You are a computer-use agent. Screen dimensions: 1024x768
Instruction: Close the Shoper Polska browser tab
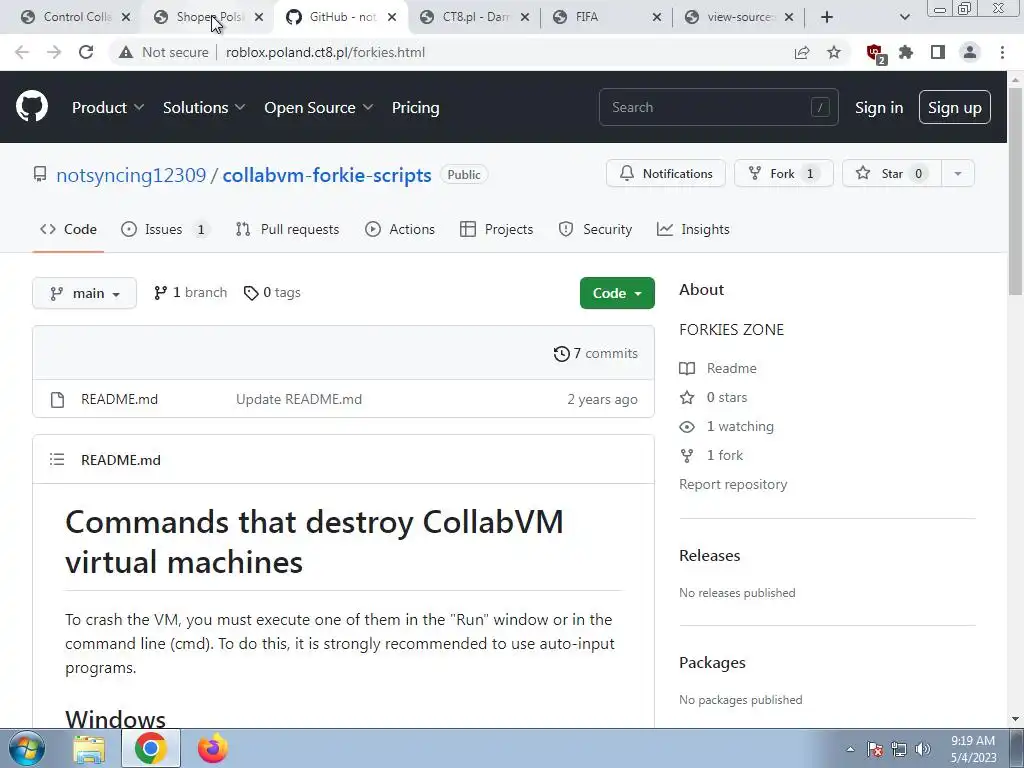tap(259, 17)
